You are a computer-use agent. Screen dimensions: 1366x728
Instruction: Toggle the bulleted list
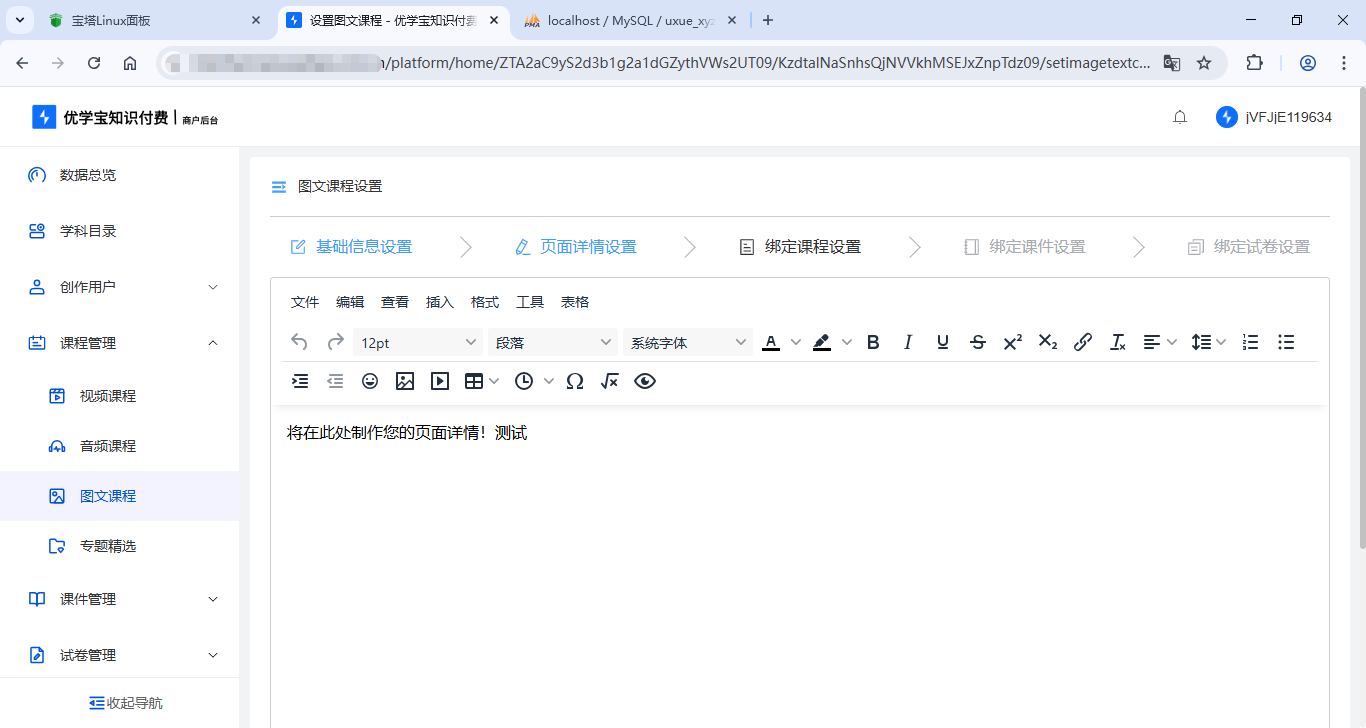tap(1285, 341)
